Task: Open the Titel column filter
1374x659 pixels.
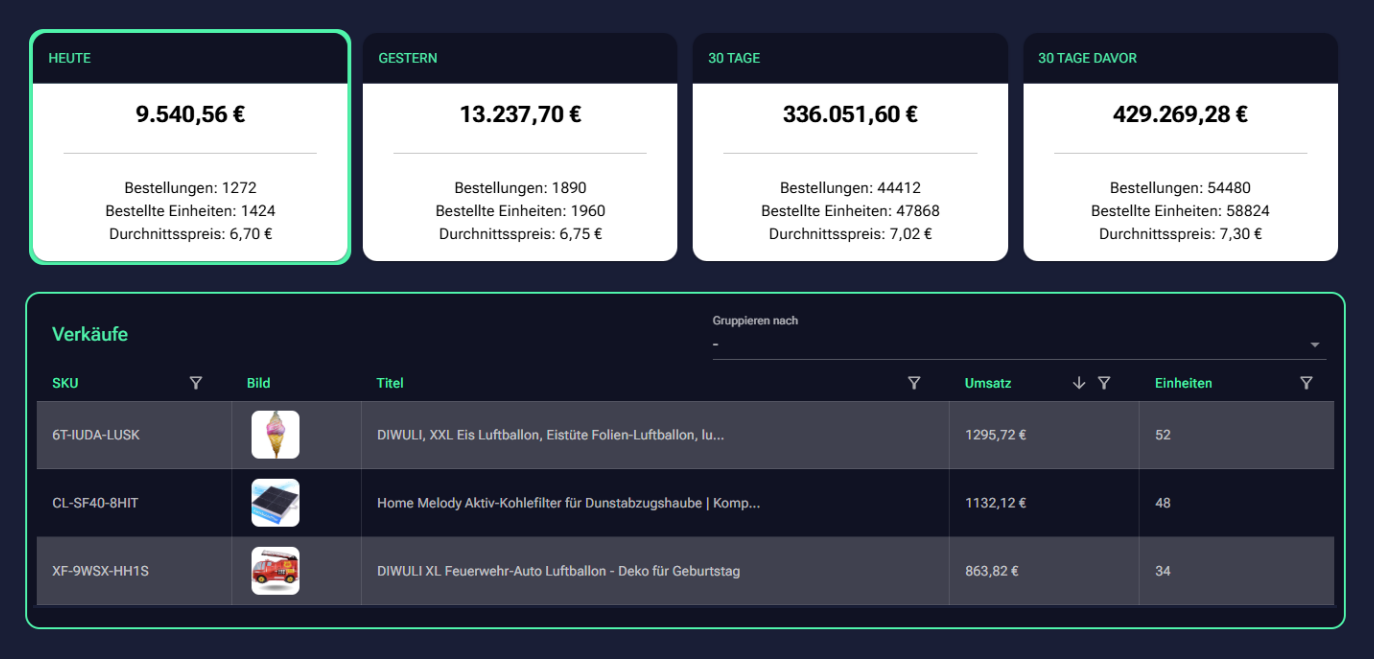Action: (x=913, y=383)
